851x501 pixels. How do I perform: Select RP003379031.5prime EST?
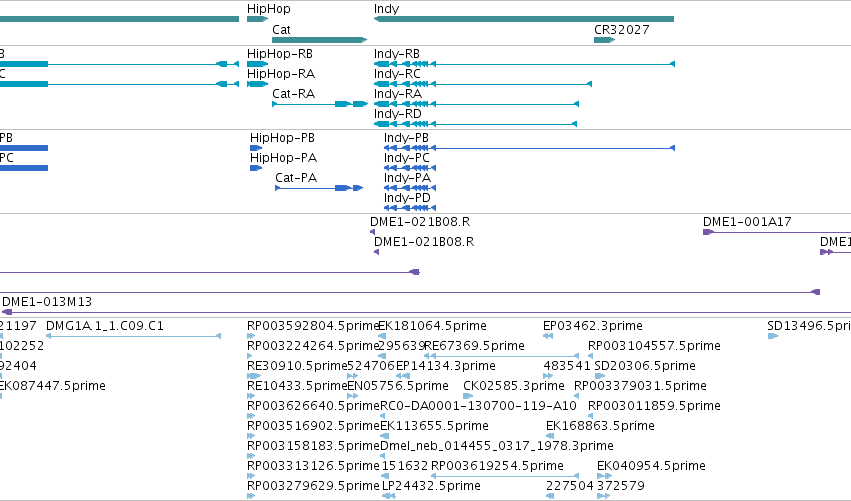640,386
